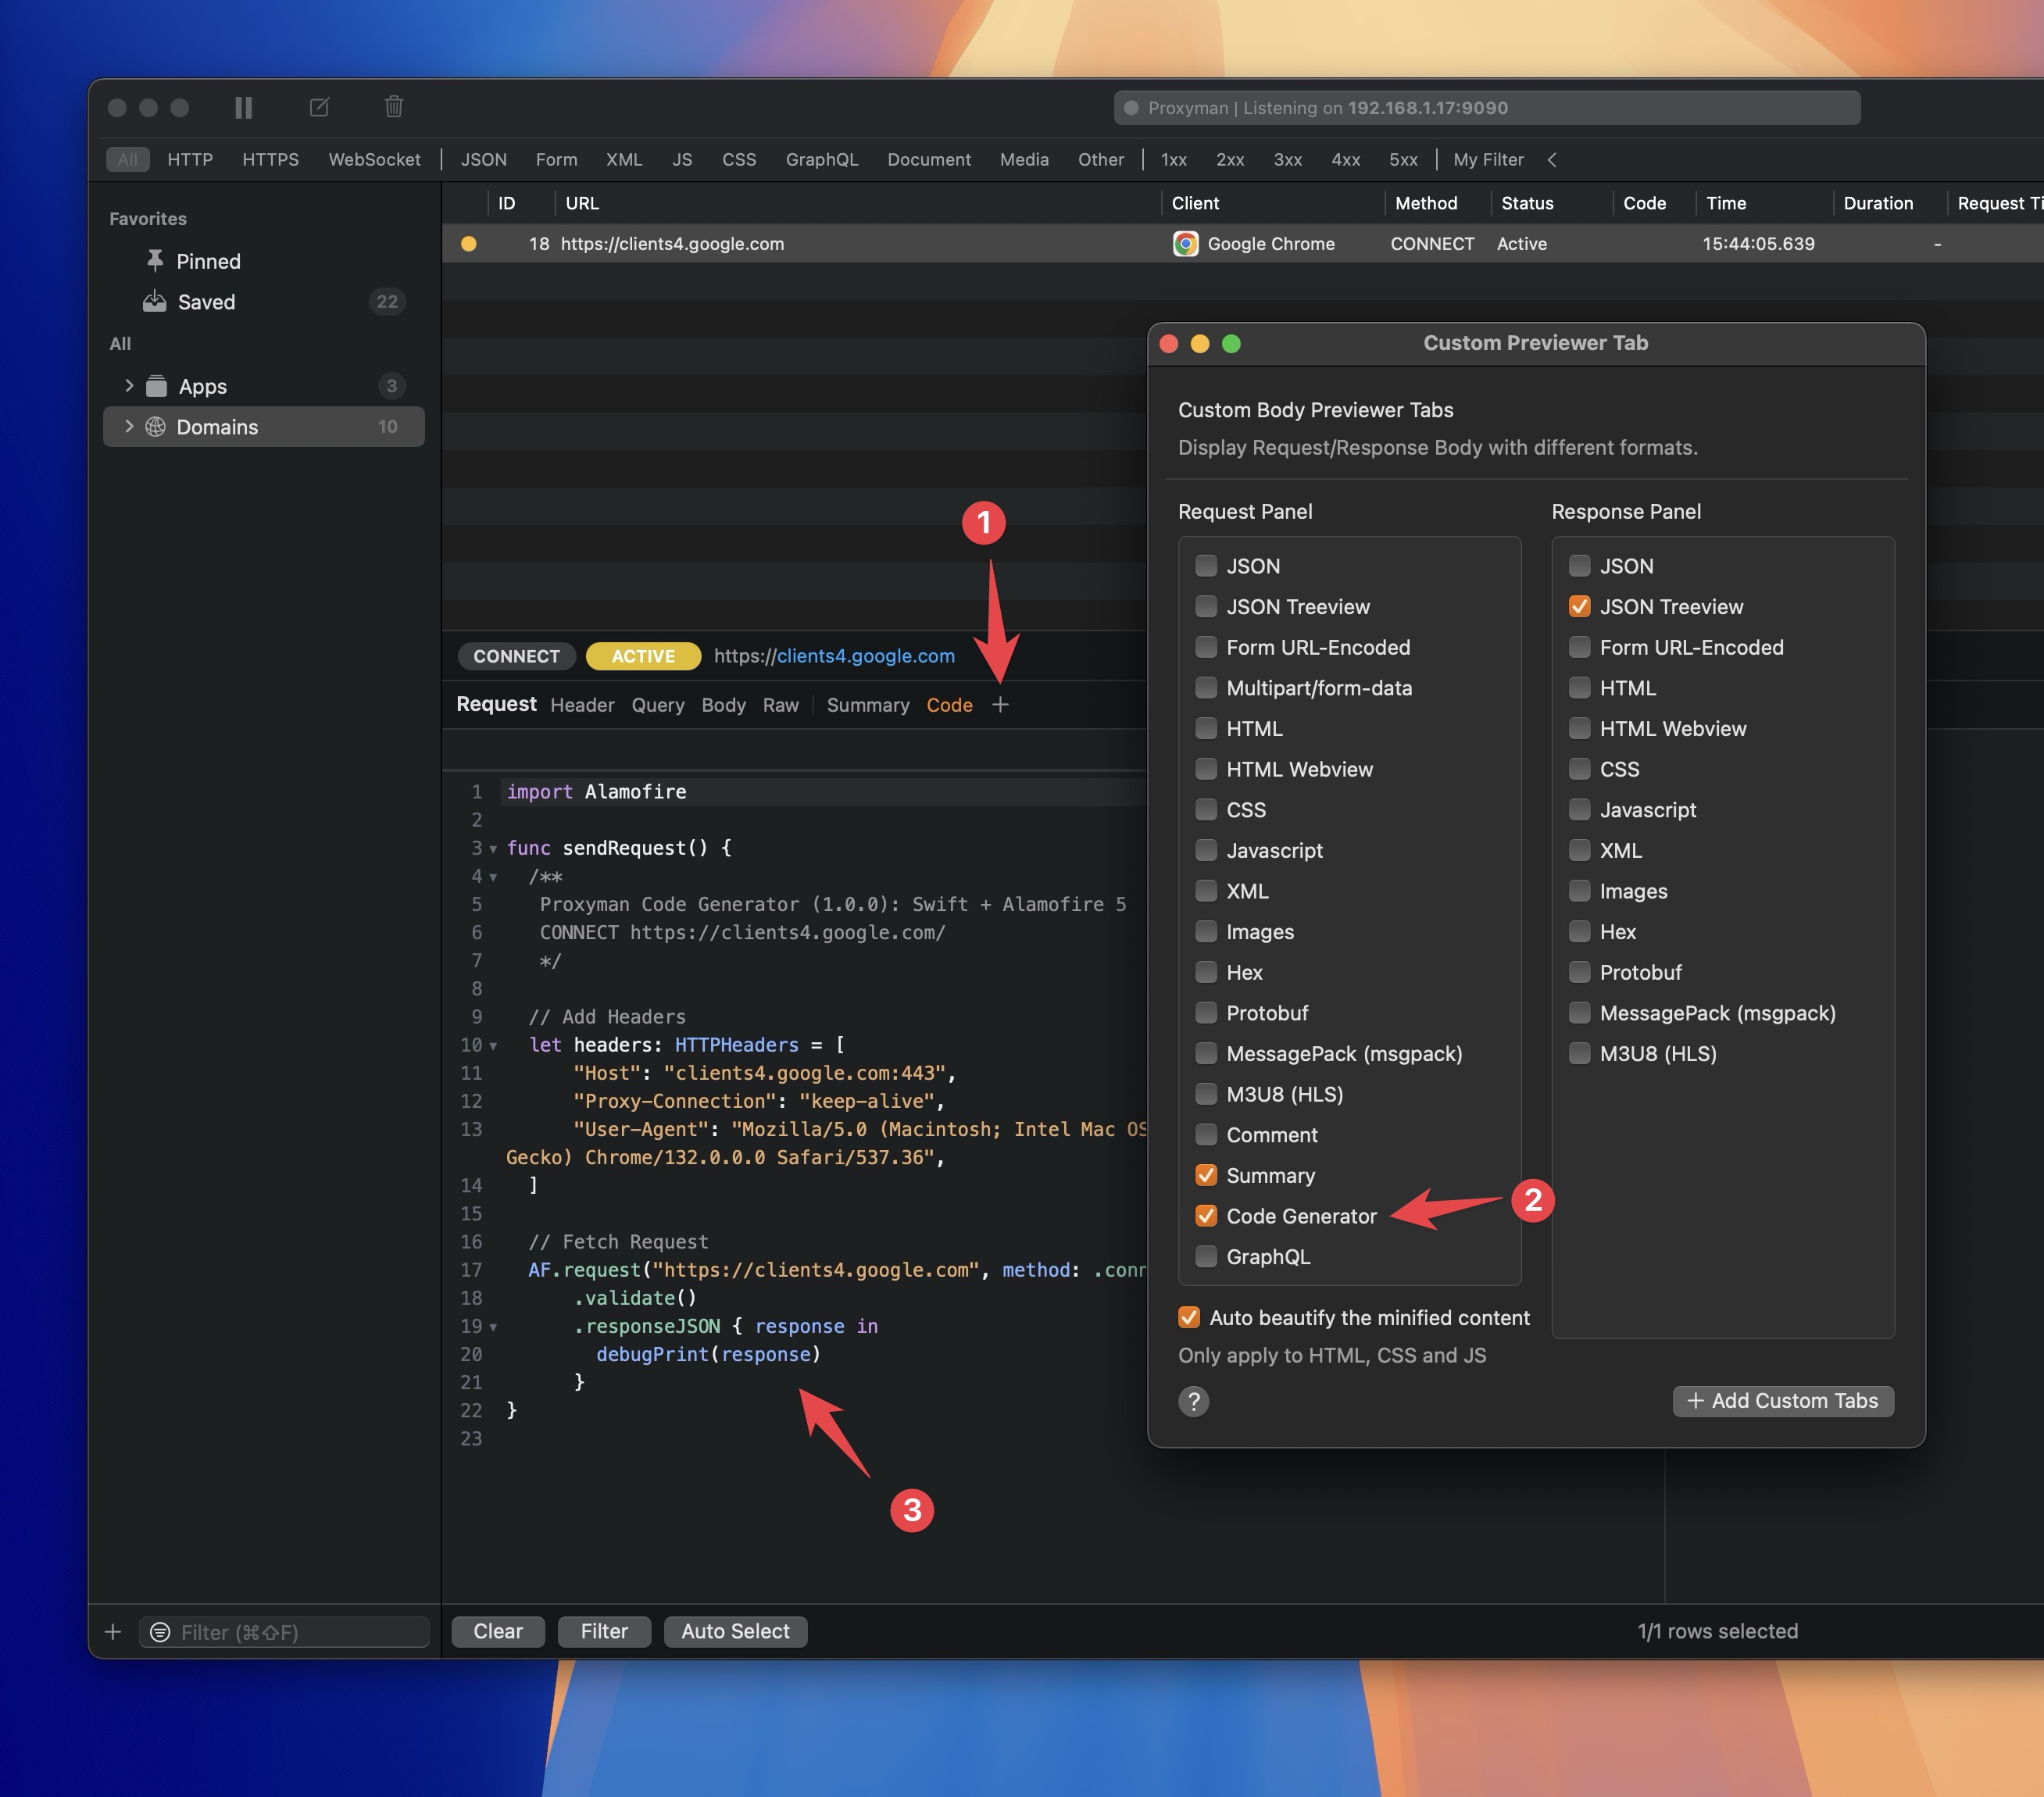This screenshot has height=1797, width=2044.
Task: Fold code at line 3 arrow
Action: point(493,849)
